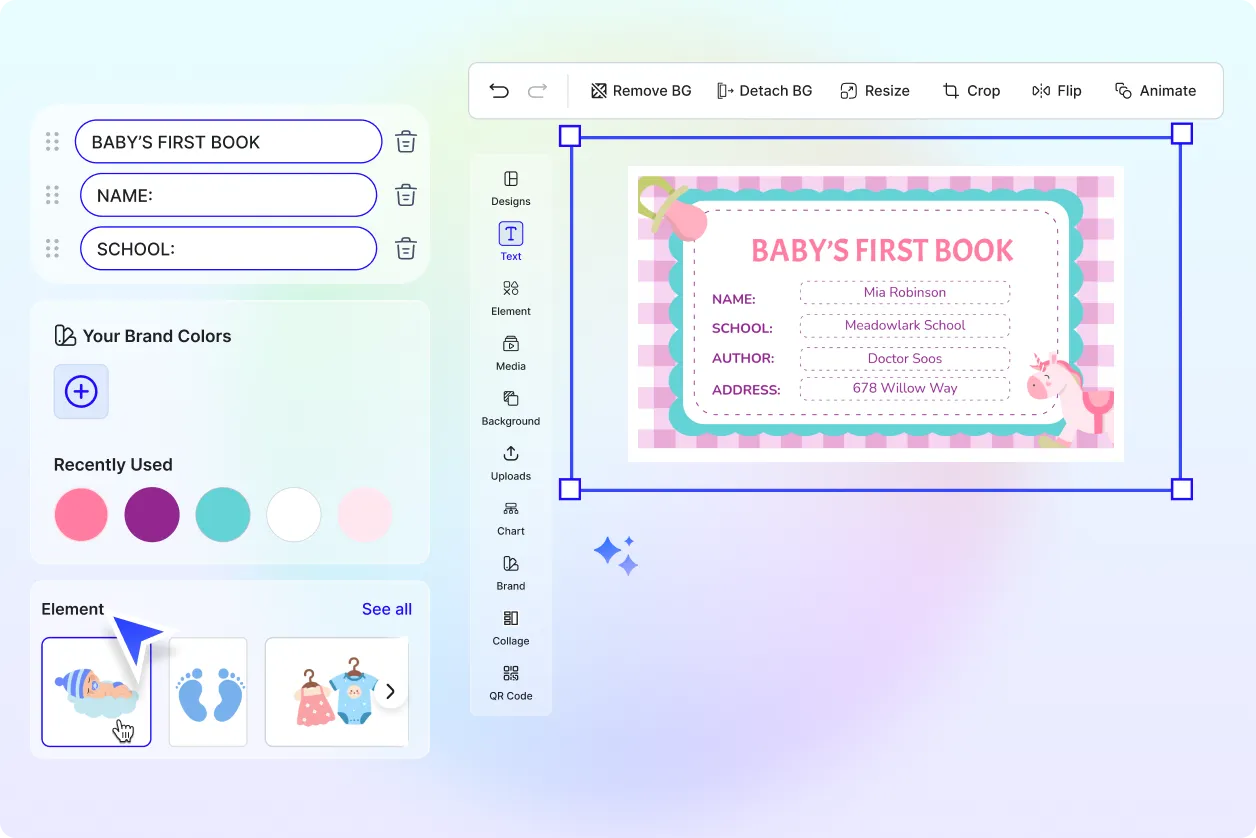1256x838 pixels.
Task: Open the Collage sidebar panel
Action: [x=511, y=628]
